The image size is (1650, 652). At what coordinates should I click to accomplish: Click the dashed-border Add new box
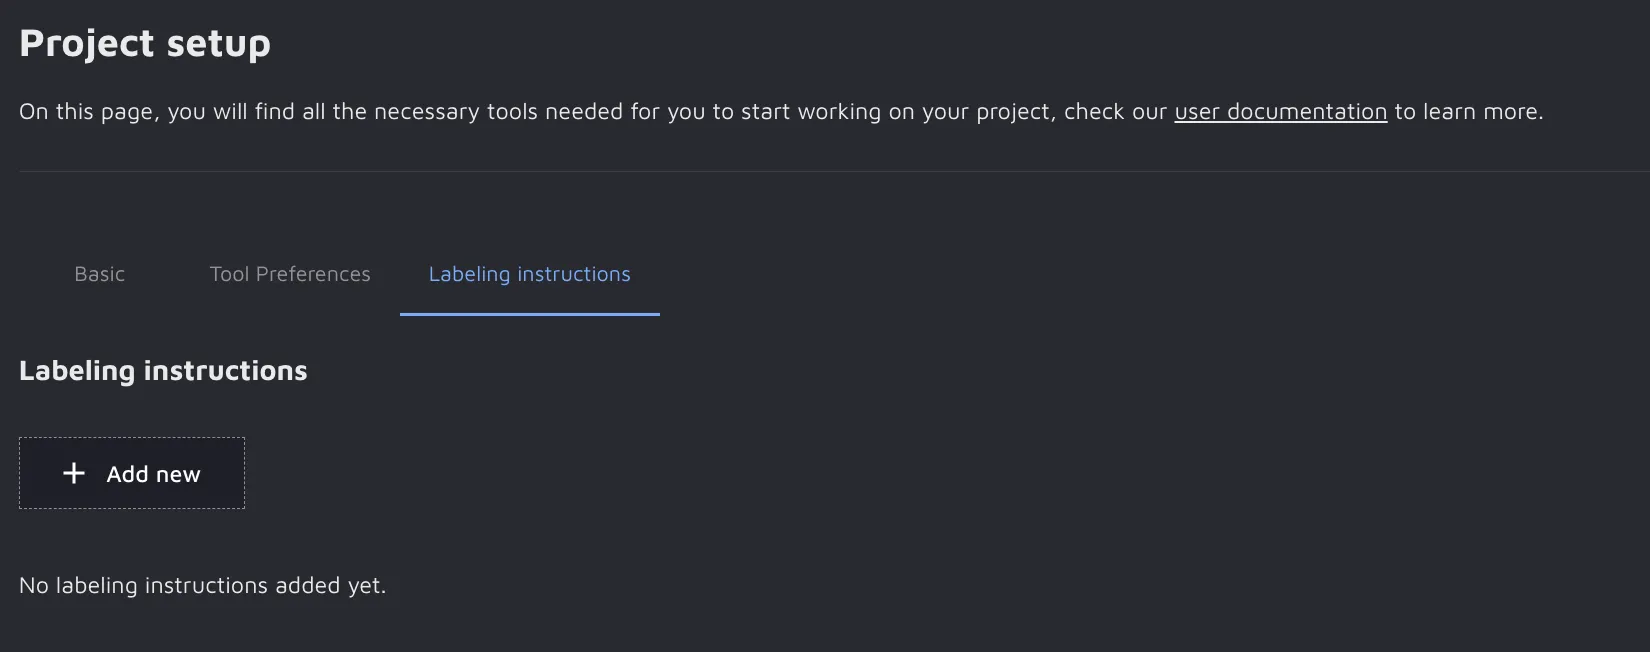(131, 473)
